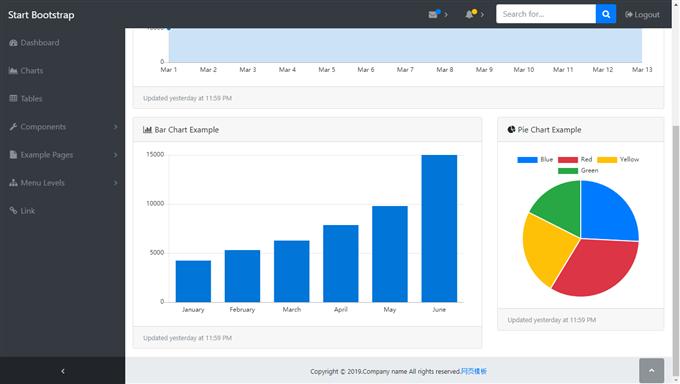Click the Dashboard gauge icon in the sidebar
Viewport: 680px width, 384px height.
click(x=13, y=43)
